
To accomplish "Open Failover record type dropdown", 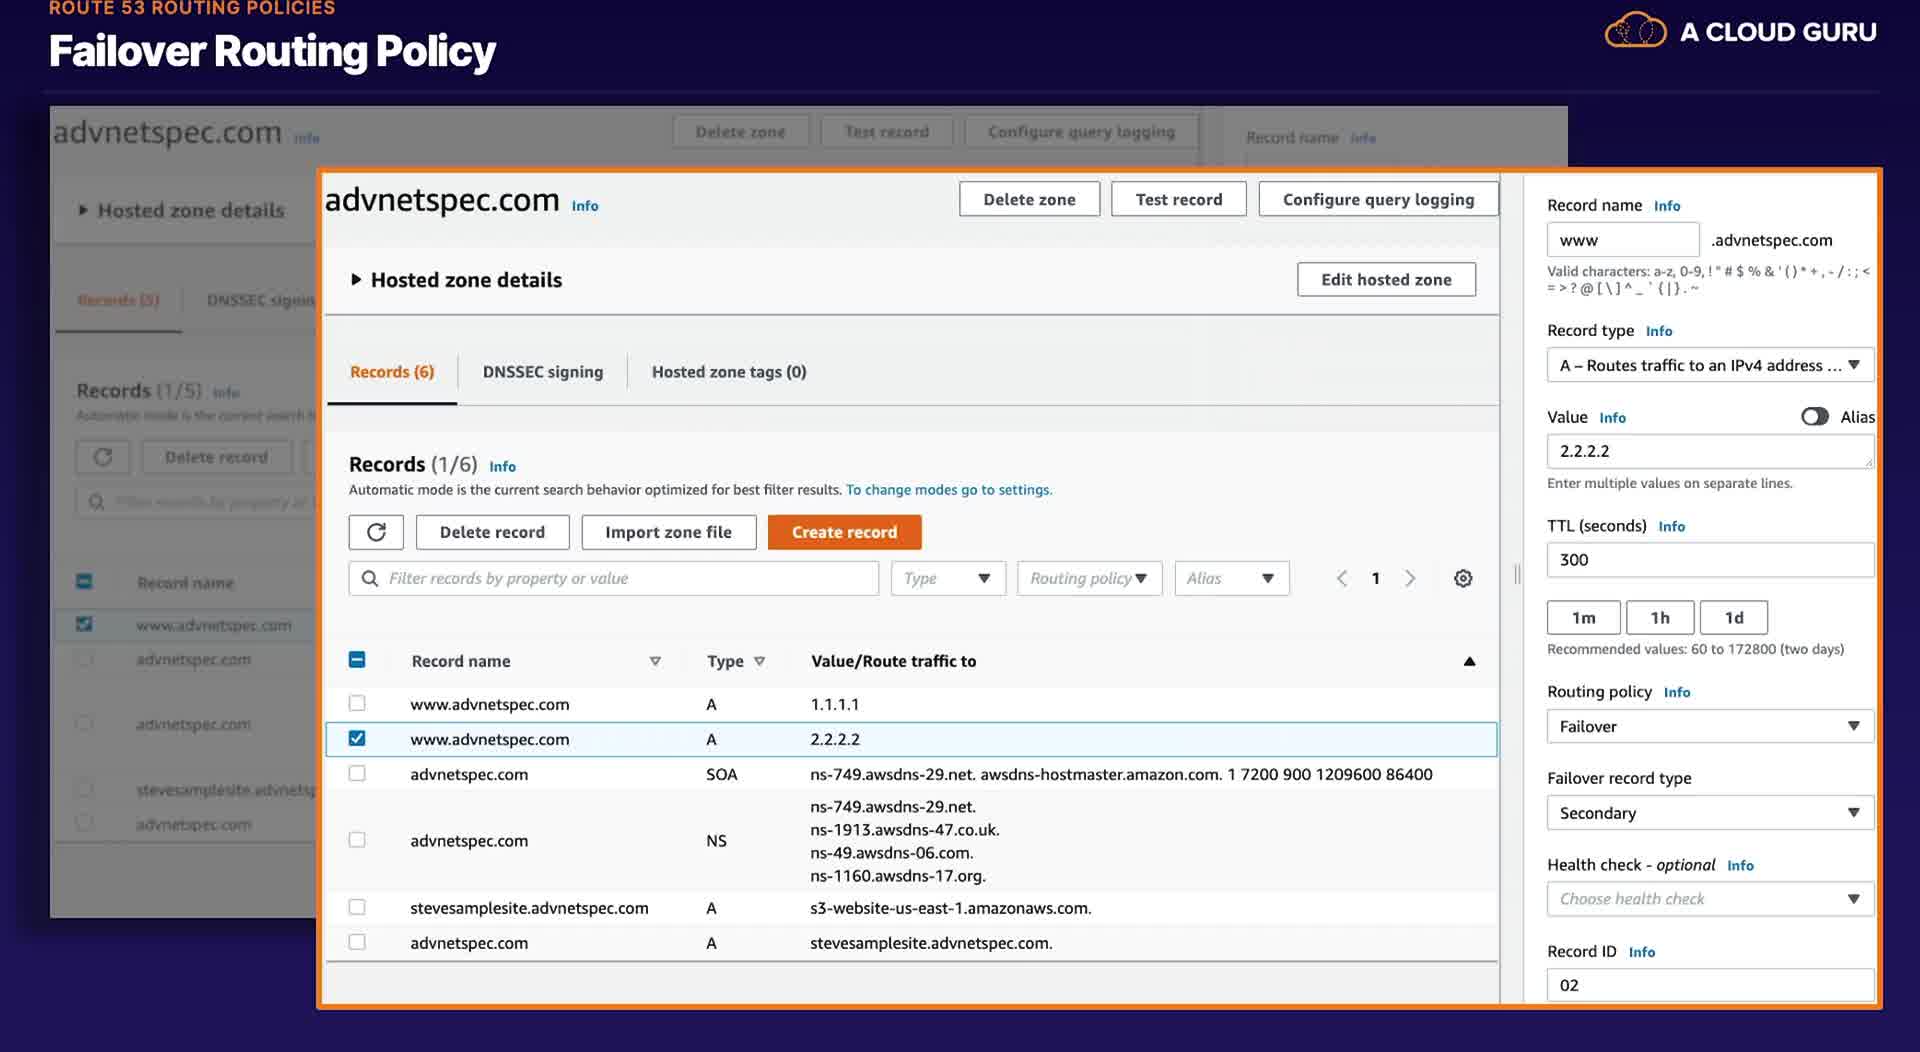I will (x=1710, y=813).
